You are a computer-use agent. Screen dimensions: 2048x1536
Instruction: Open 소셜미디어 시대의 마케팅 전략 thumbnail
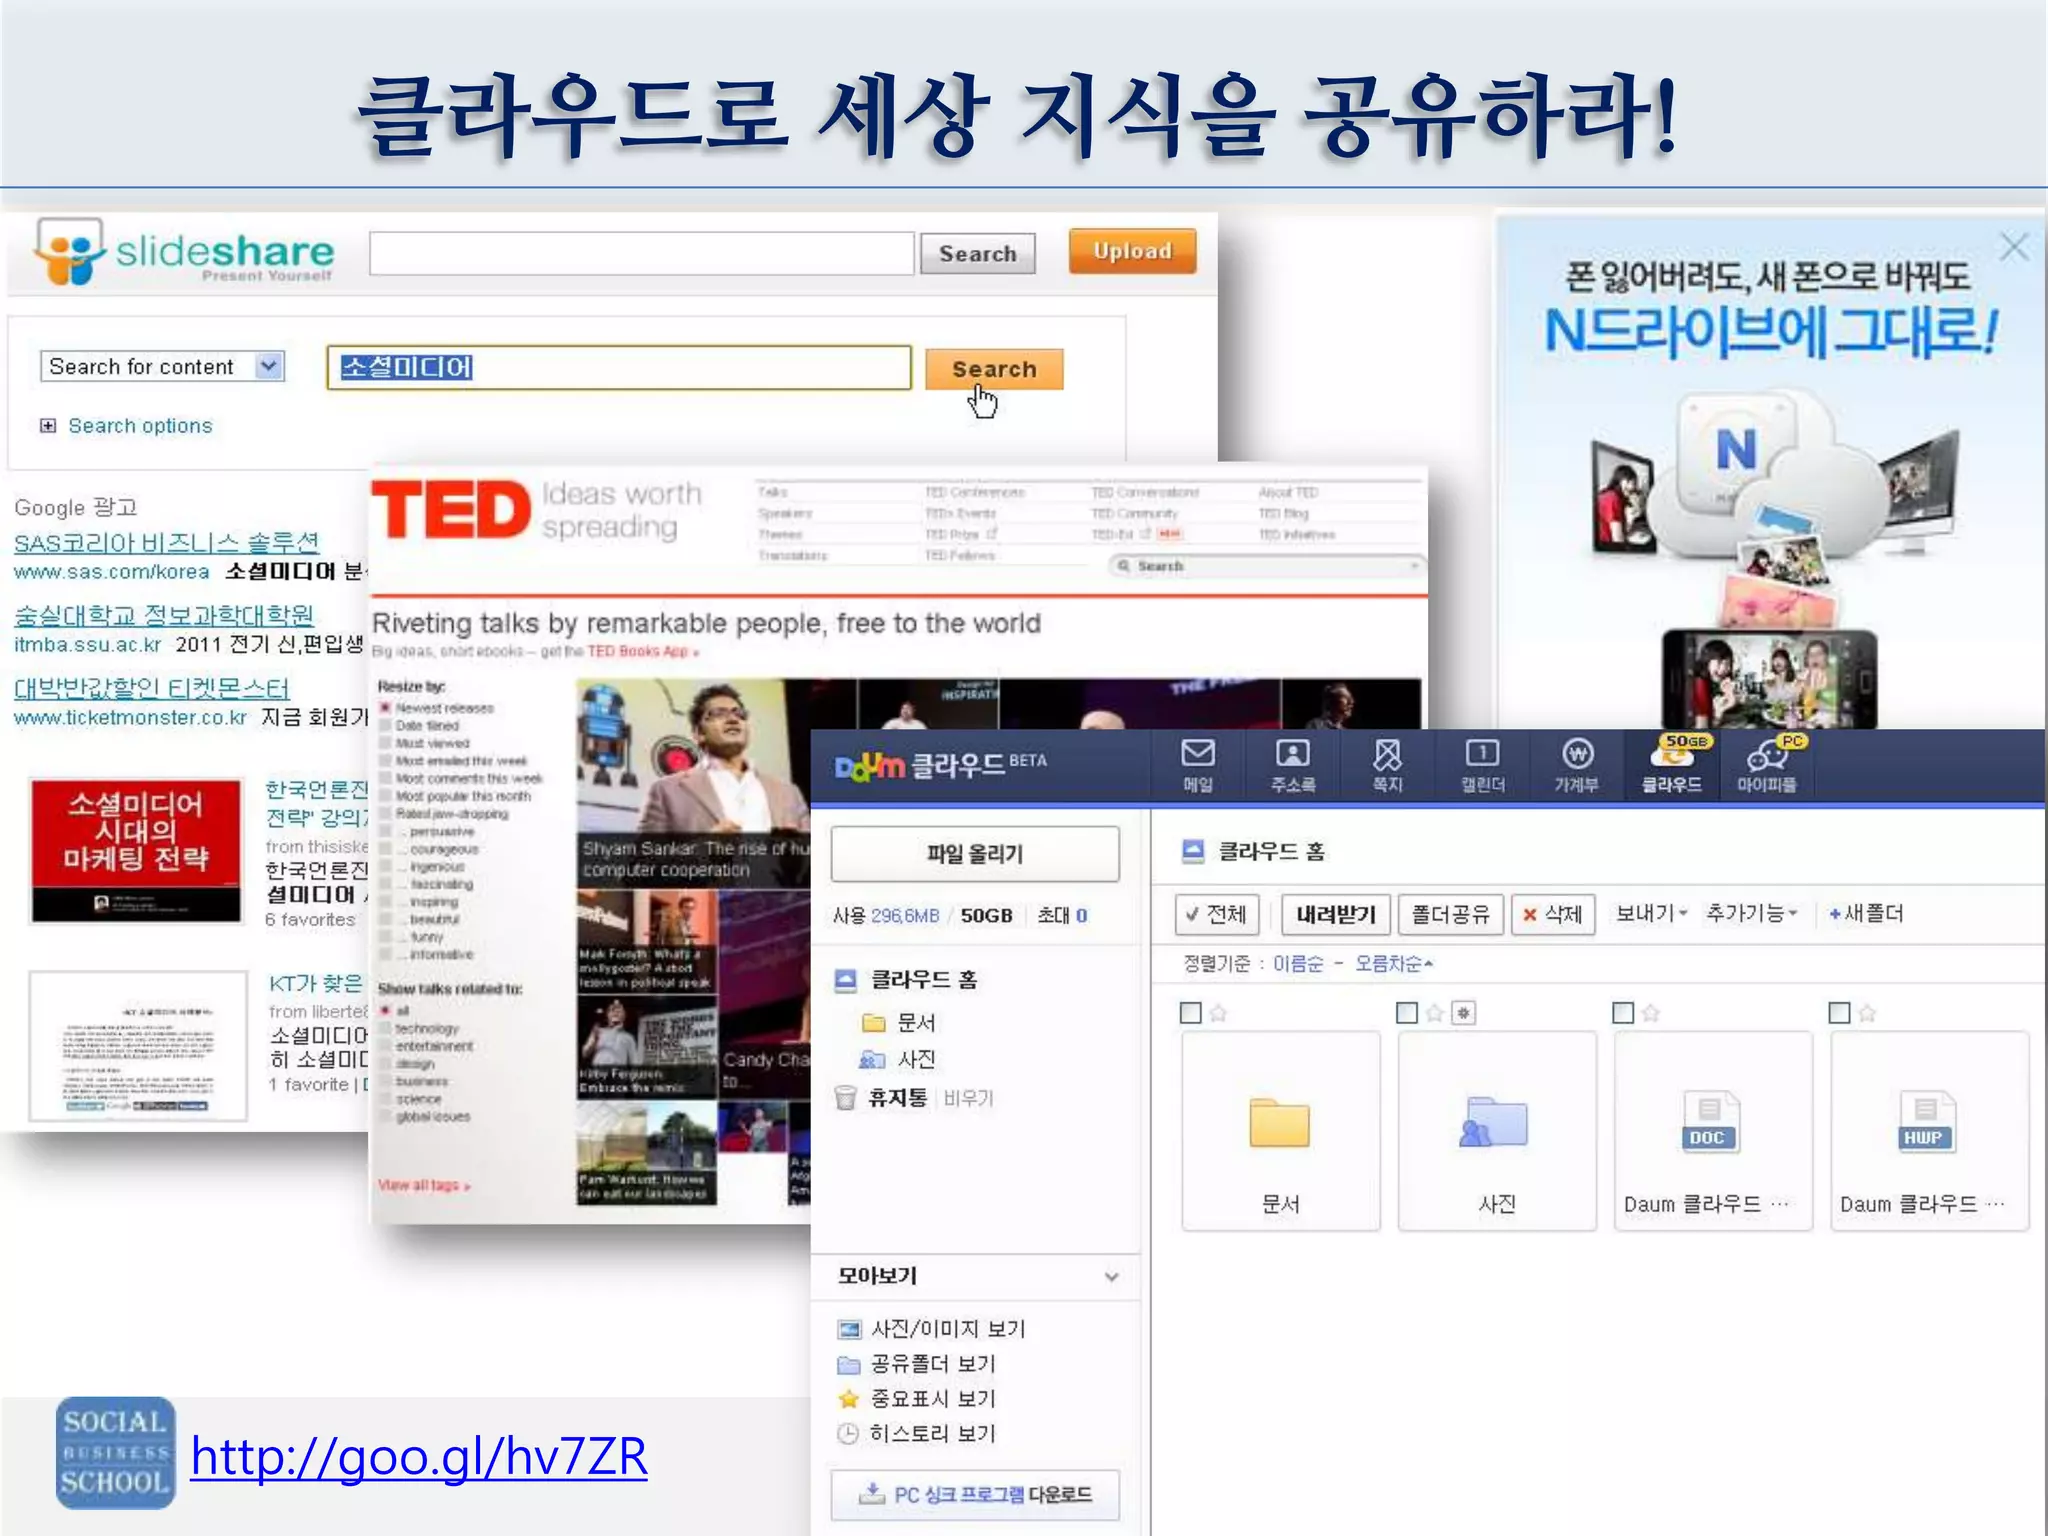136,850
